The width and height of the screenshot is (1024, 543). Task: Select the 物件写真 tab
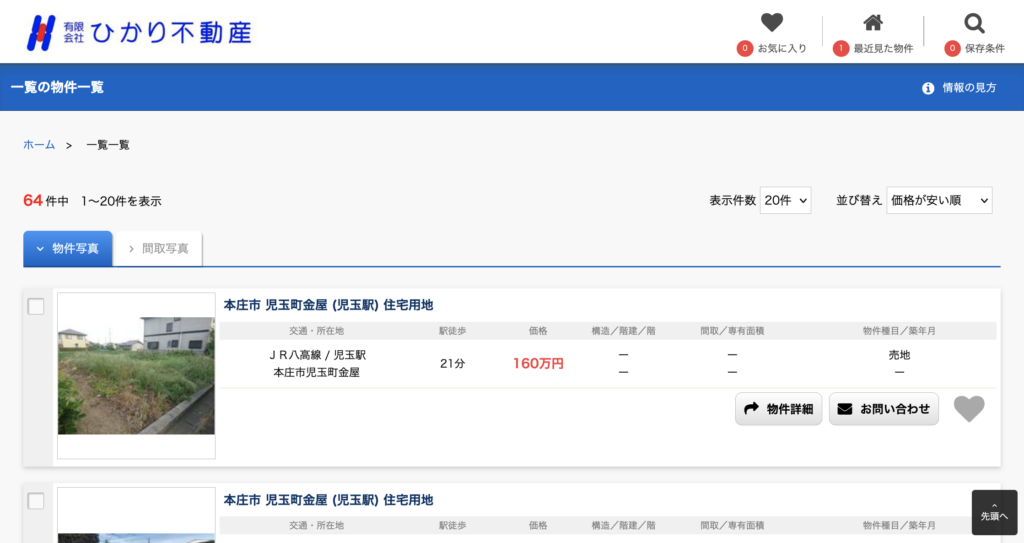68,248
